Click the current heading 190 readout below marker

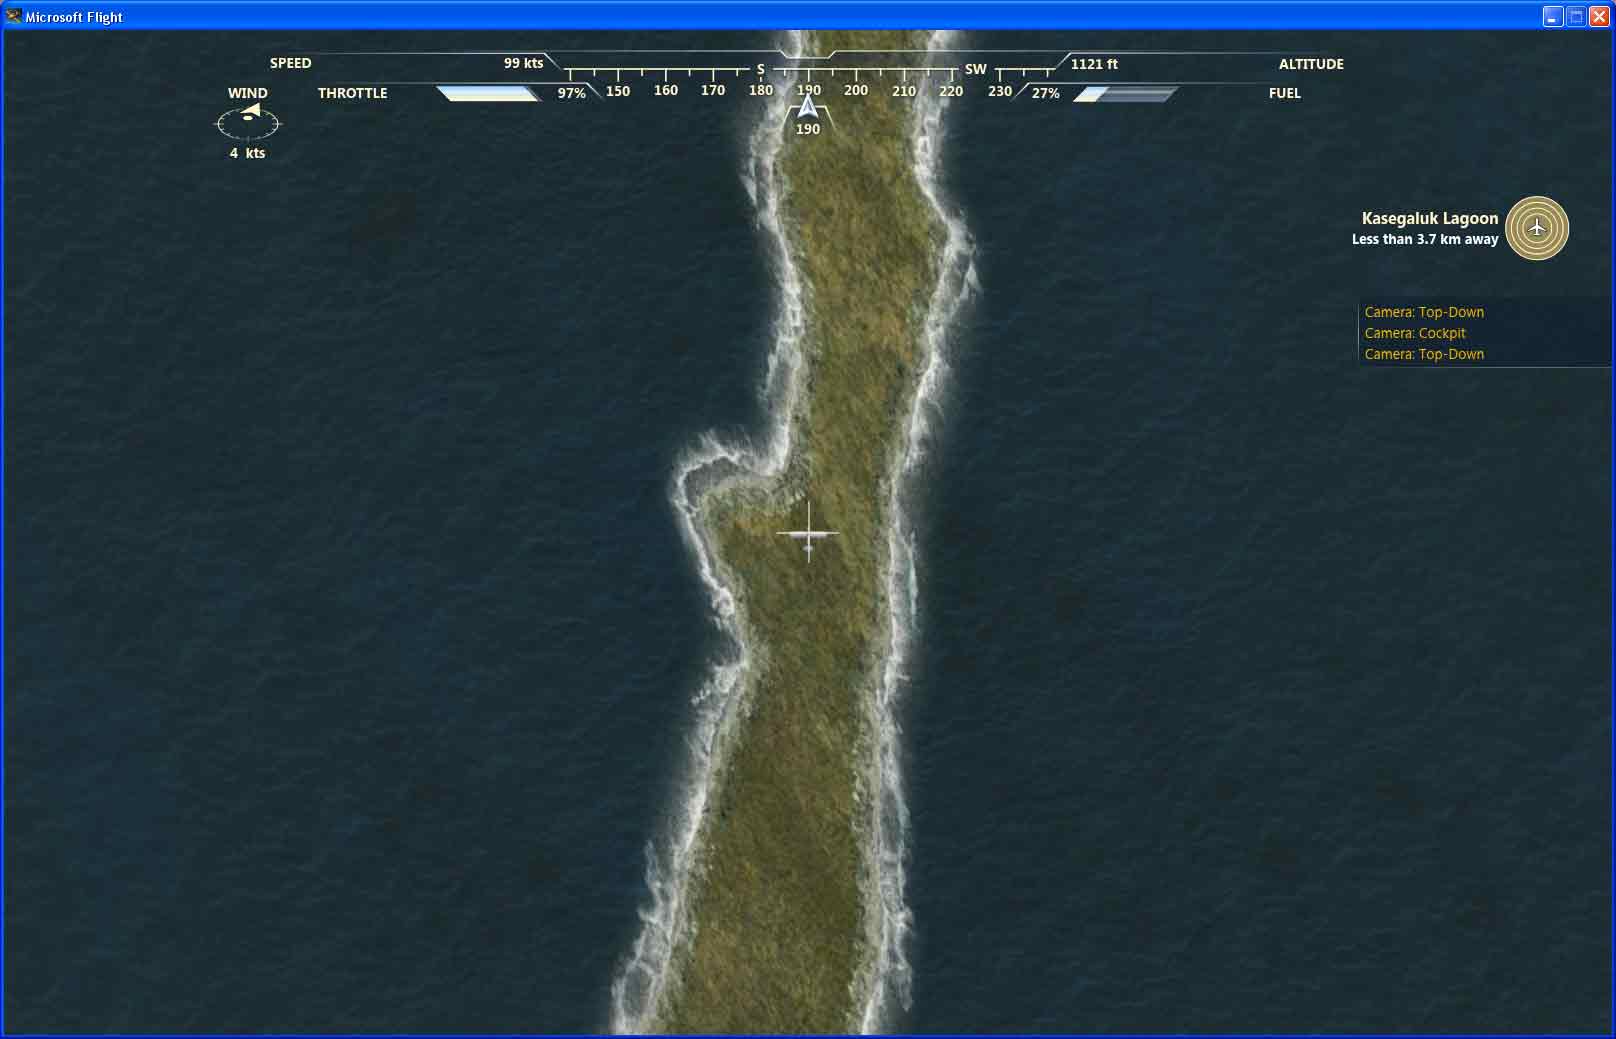tap(808, 129)
